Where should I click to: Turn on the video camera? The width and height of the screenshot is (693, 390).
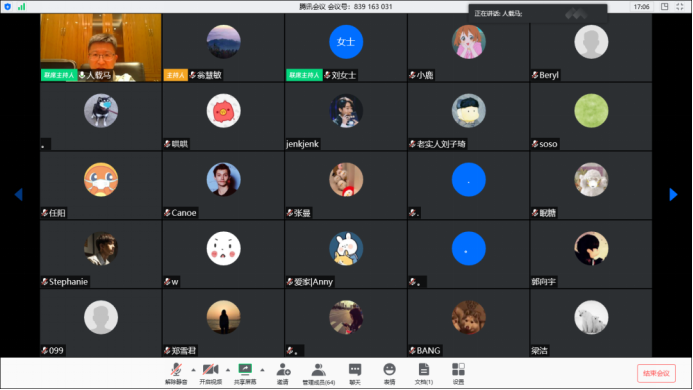(210, 374)
